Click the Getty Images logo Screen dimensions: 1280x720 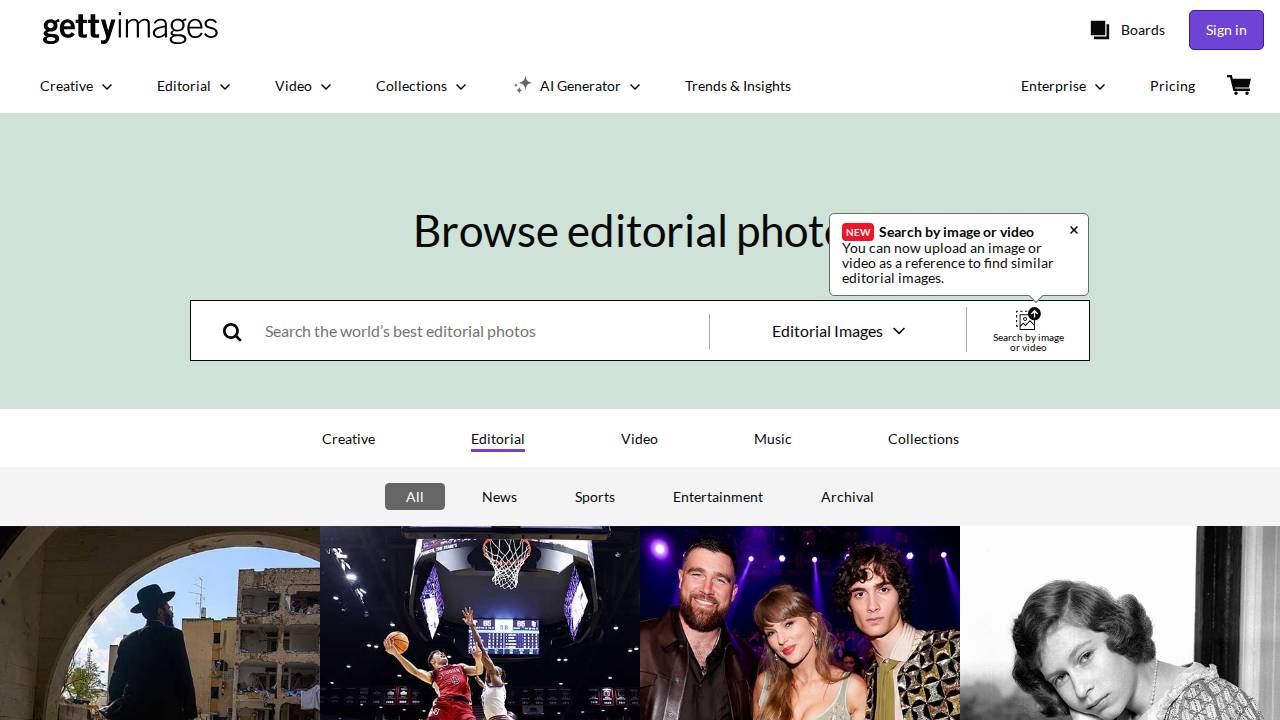click(130, 28)
